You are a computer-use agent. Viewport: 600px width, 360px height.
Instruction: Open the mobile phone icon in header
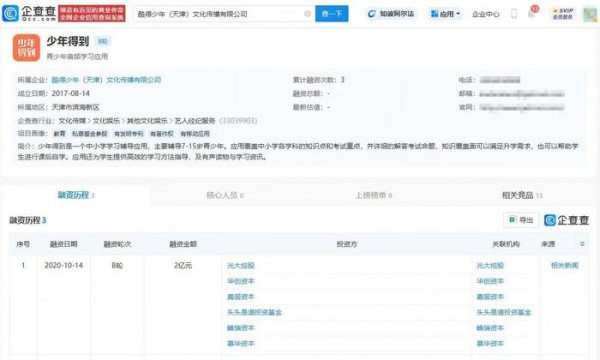[514, 14]
